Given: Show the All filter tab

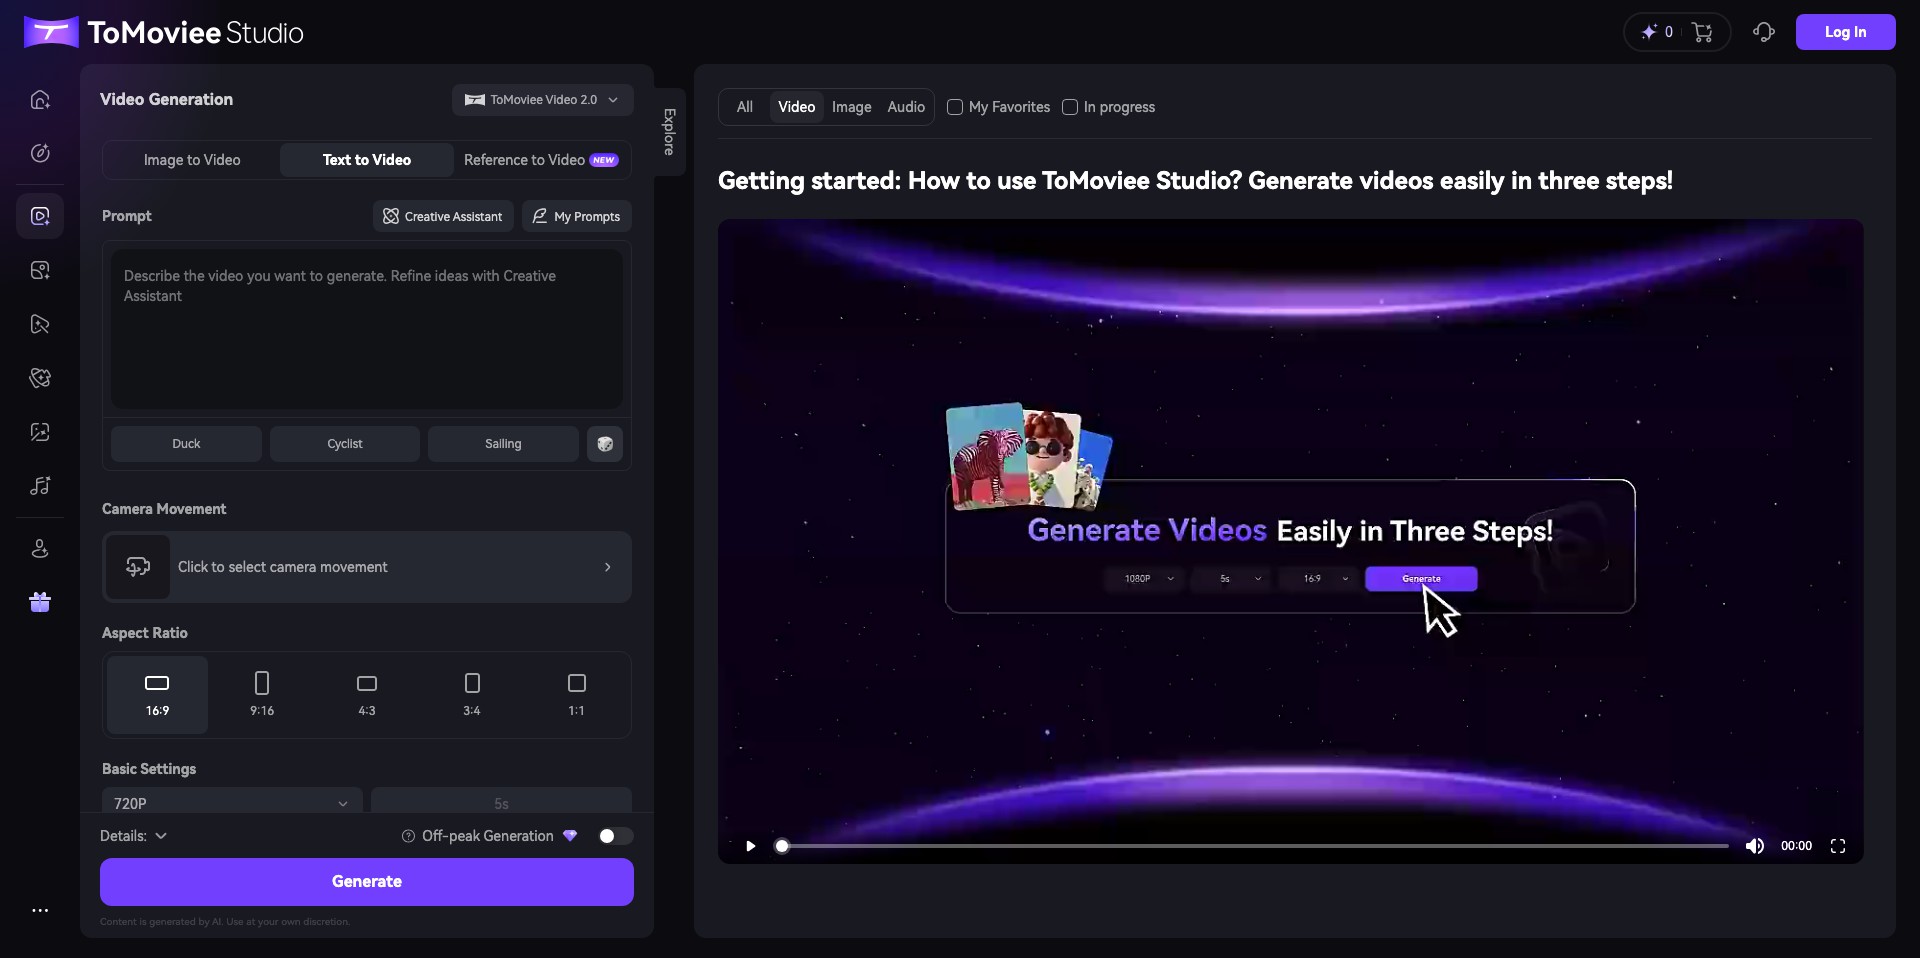Looking at the screenshot, I should click(745, 107).
